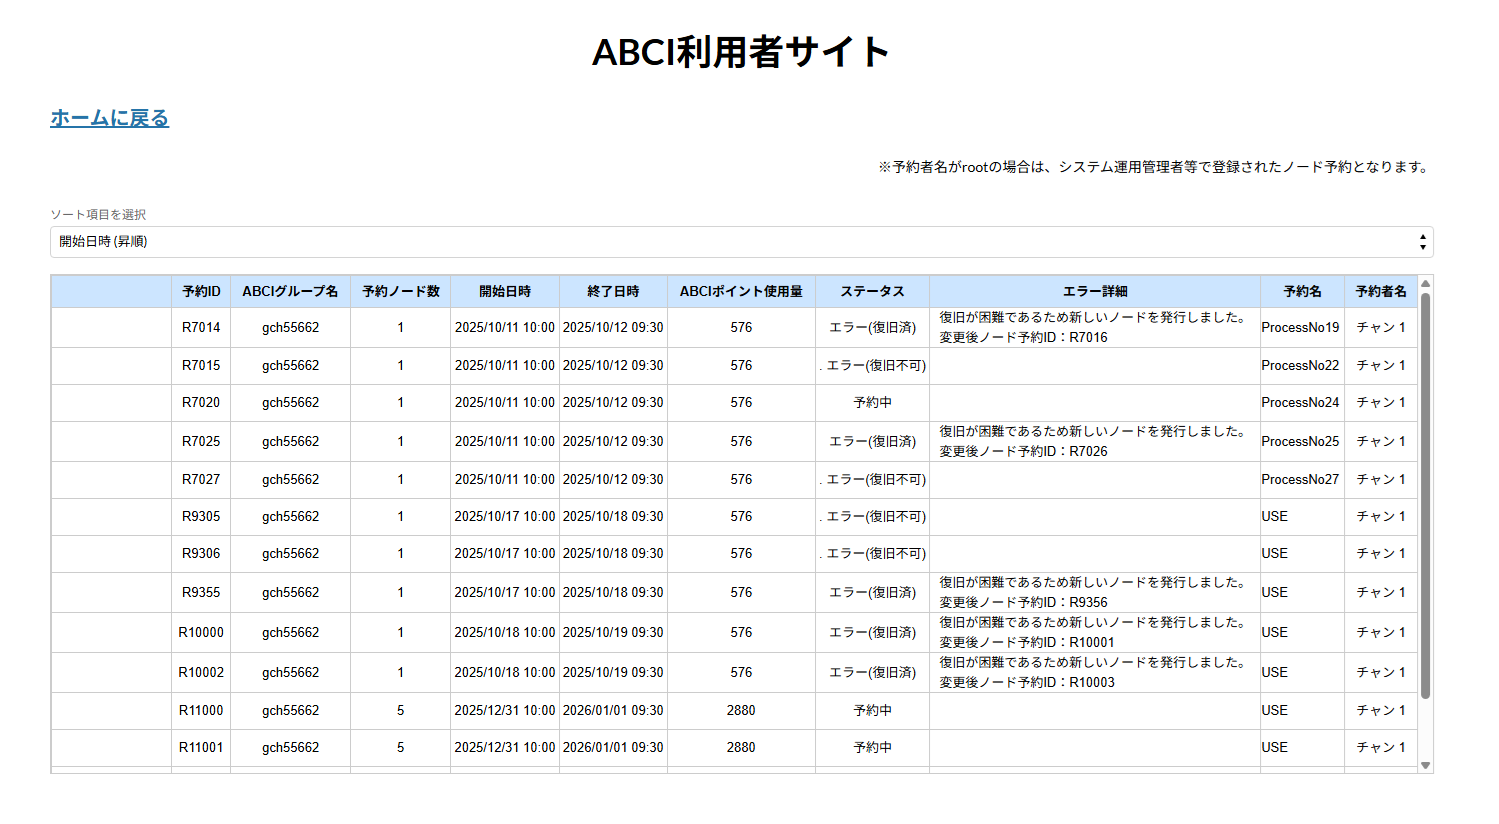The image size is (1499, 824).
Task: Click the R11000 reservation ID cell
Action: pyautogui.click(x=201, y=711)
